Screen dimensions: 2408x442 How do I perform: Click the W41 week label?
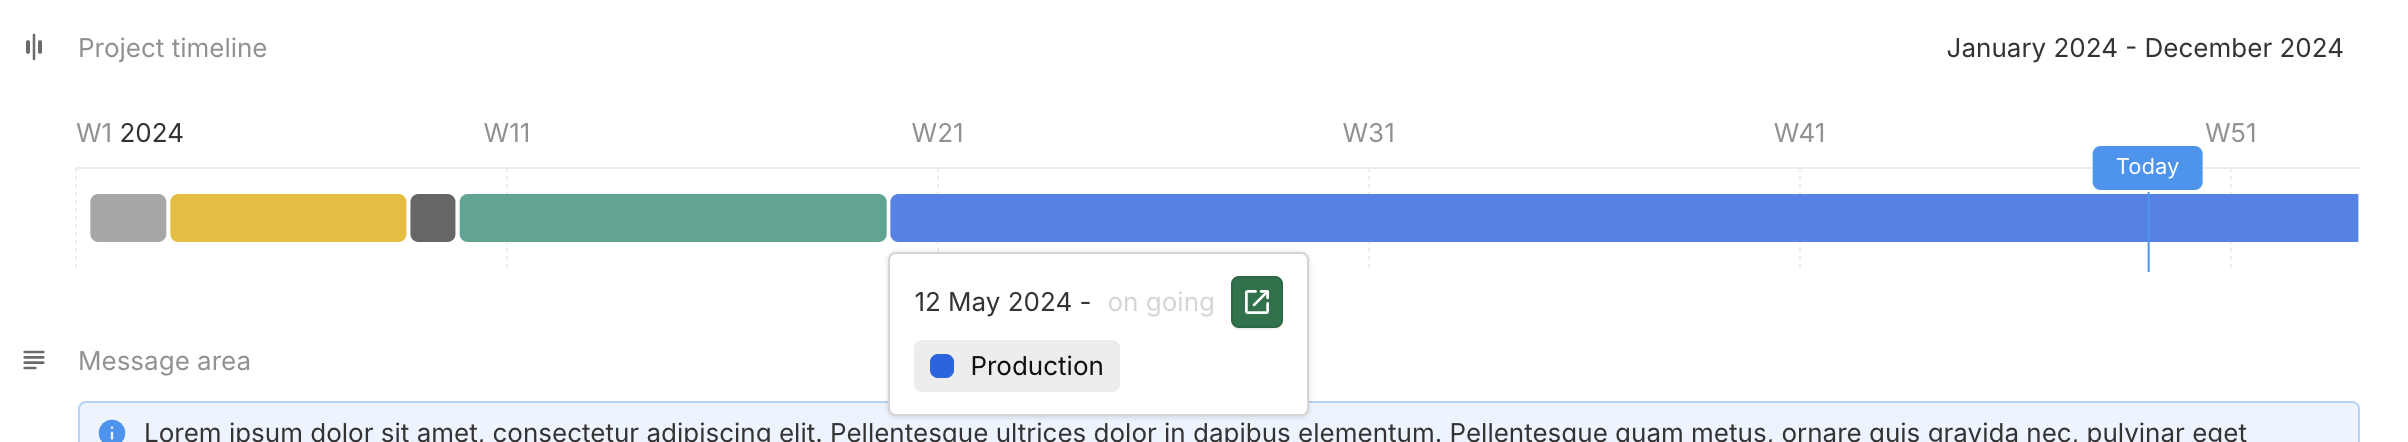pos(1800,133)
